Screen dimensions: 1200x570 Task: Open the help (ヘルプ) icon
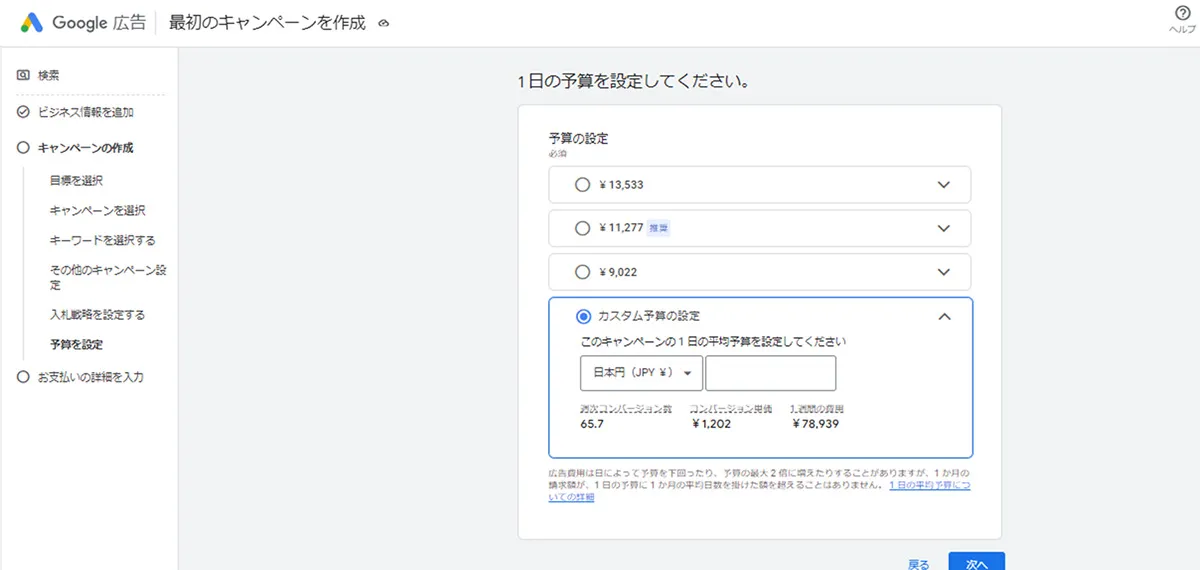[x=1182, y=13]
